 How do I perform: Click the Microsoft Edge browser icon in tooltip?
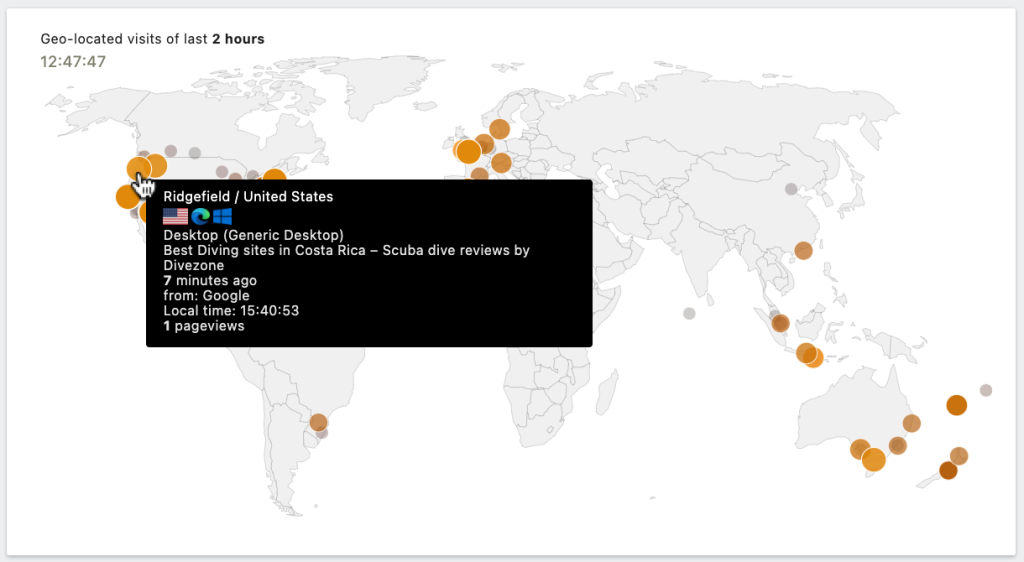coord(200,216)
